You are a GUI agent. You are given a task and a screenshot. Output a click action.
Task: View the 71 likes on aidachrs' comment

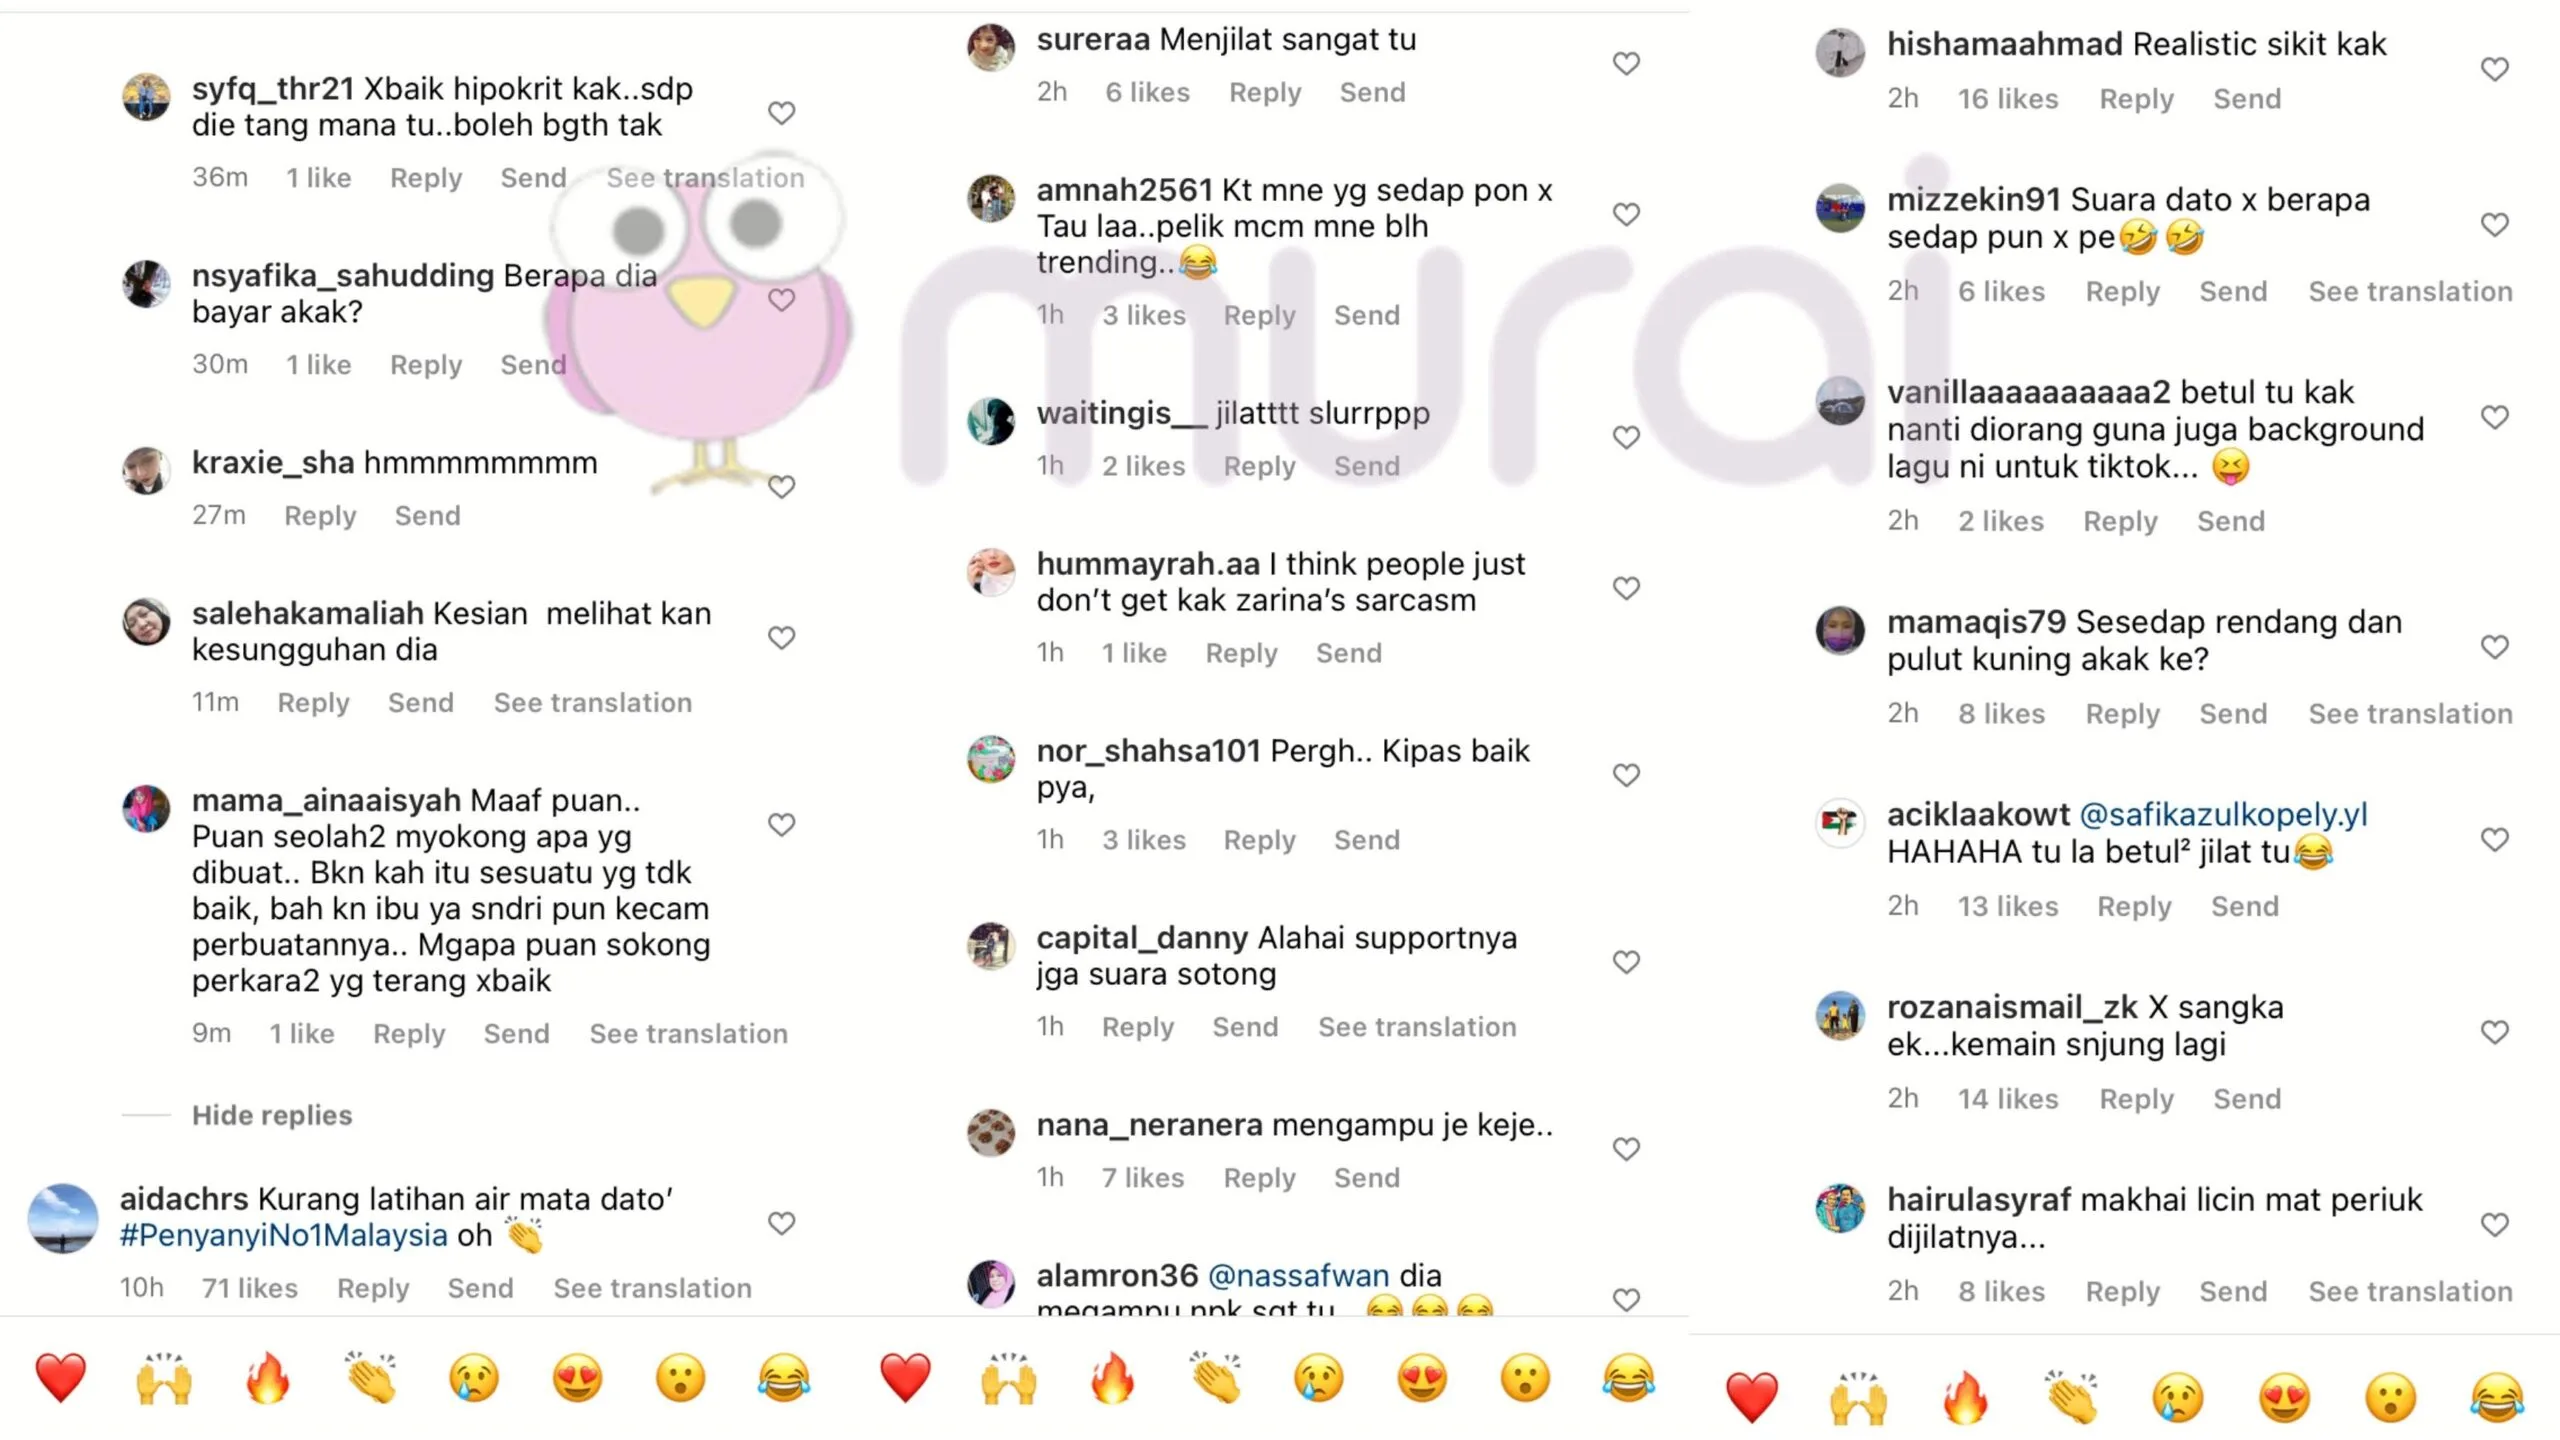point(250,1288)
